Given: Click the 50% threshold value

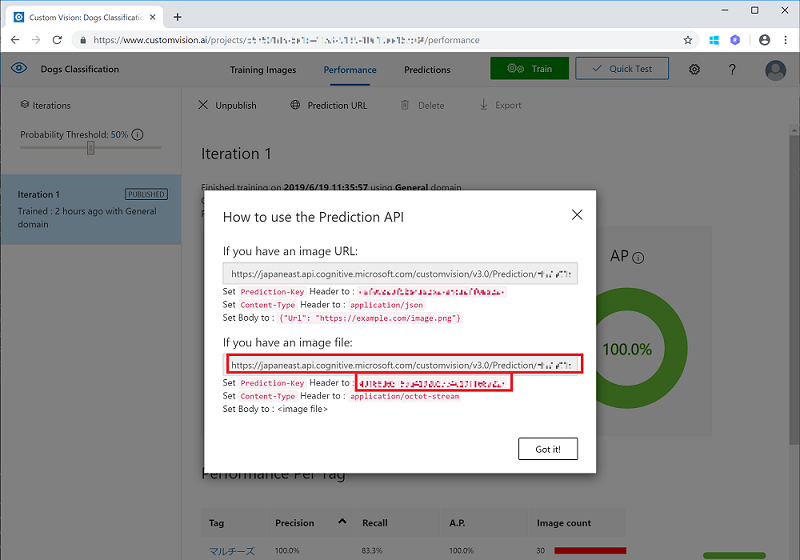Looking at the screenshot, I should pyautogui.click(x=119, y=135).
